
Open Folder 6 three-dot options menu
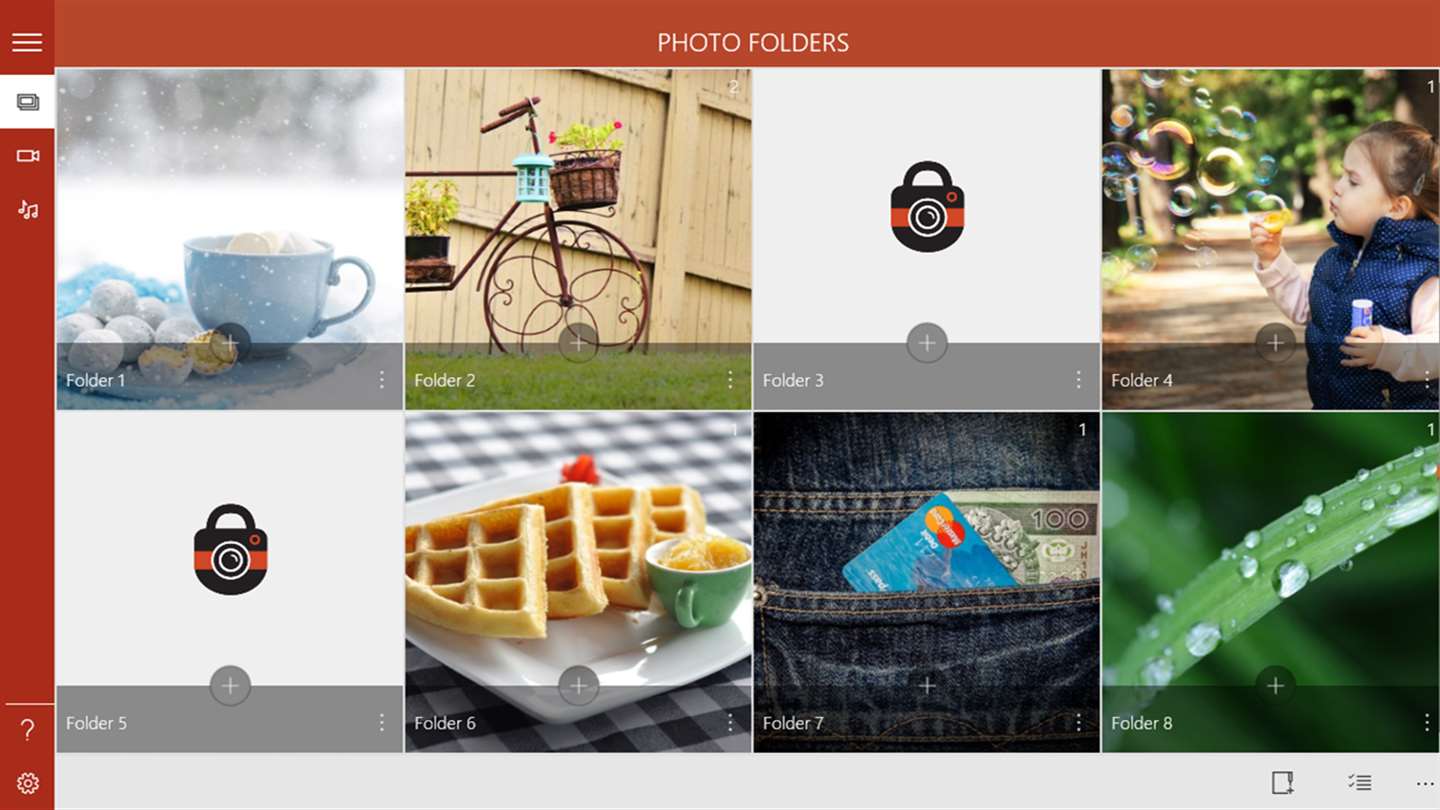(730, 723)
